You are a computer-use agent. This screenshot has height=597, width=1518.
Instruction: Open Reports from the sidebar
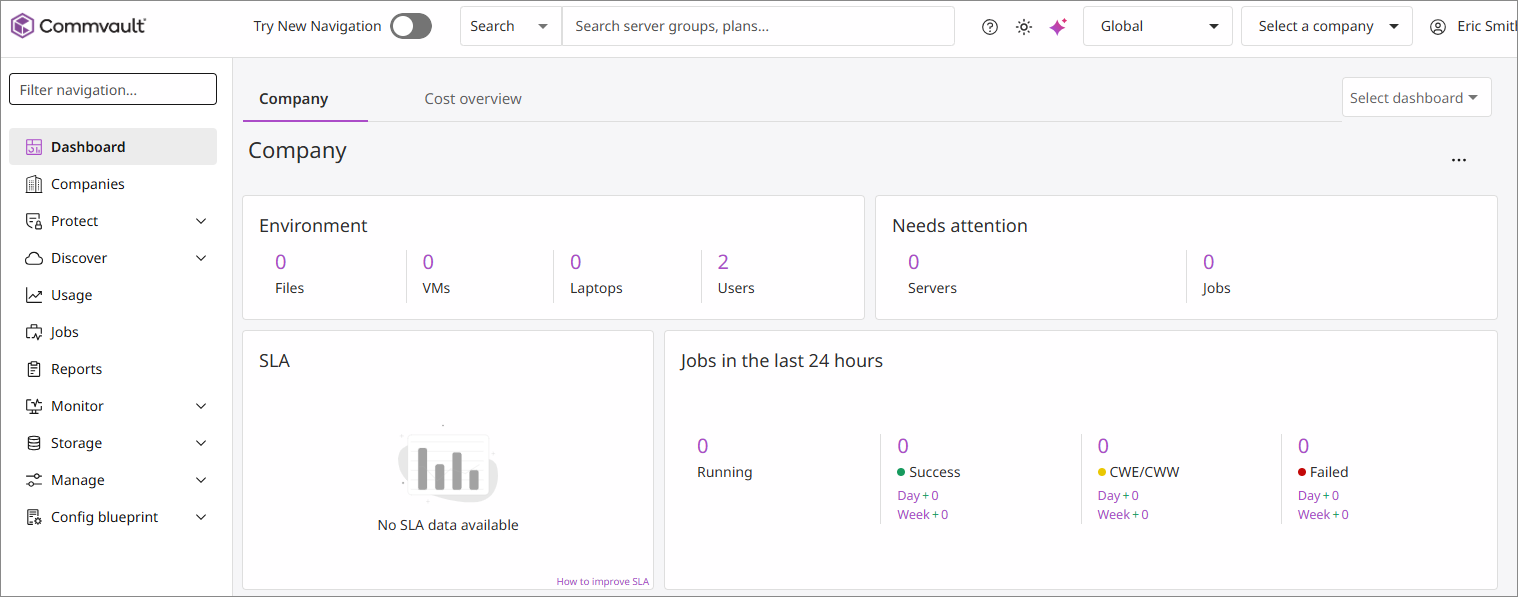point(76,369)
